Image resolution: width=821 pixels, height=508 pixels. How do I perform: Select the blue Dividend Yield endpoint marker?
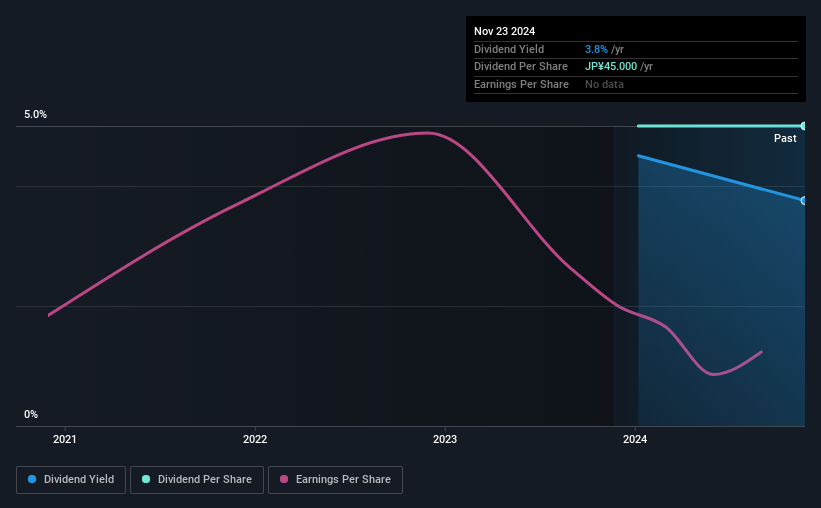click(803, 201)
